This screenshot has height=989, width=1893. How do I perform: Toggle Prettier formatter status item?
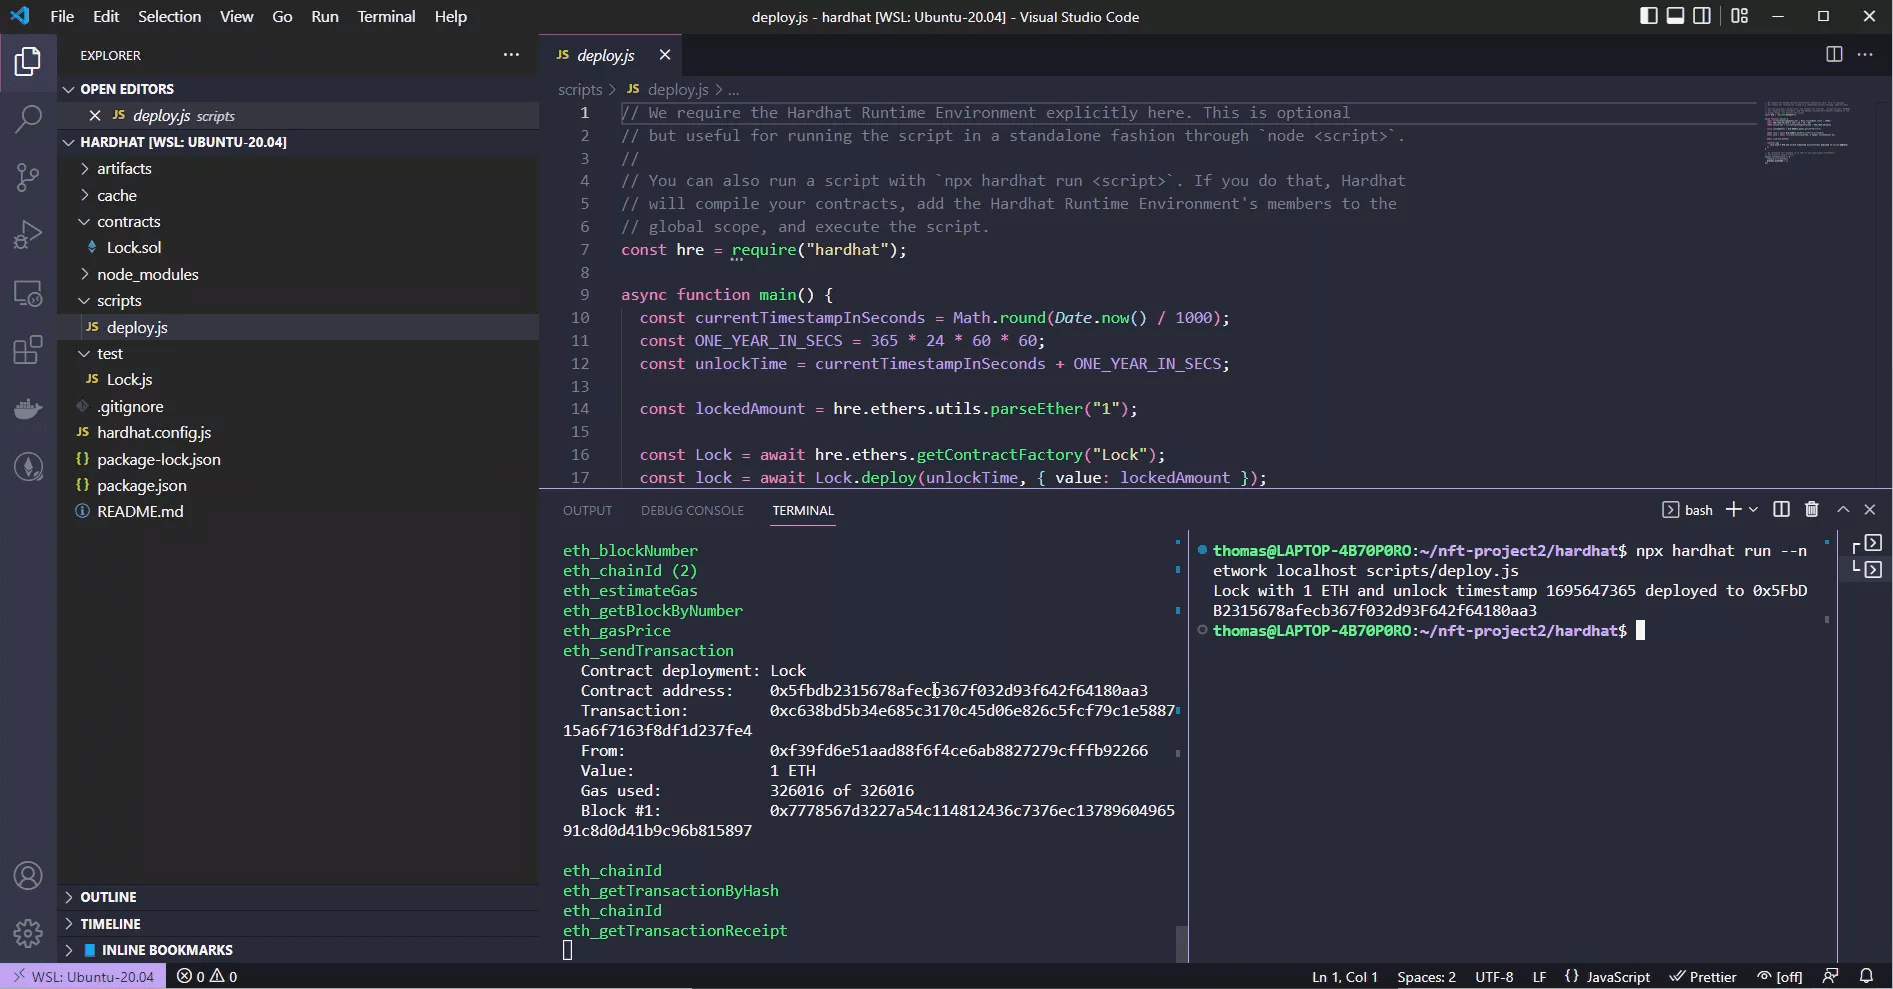[x=1703, y=976]
